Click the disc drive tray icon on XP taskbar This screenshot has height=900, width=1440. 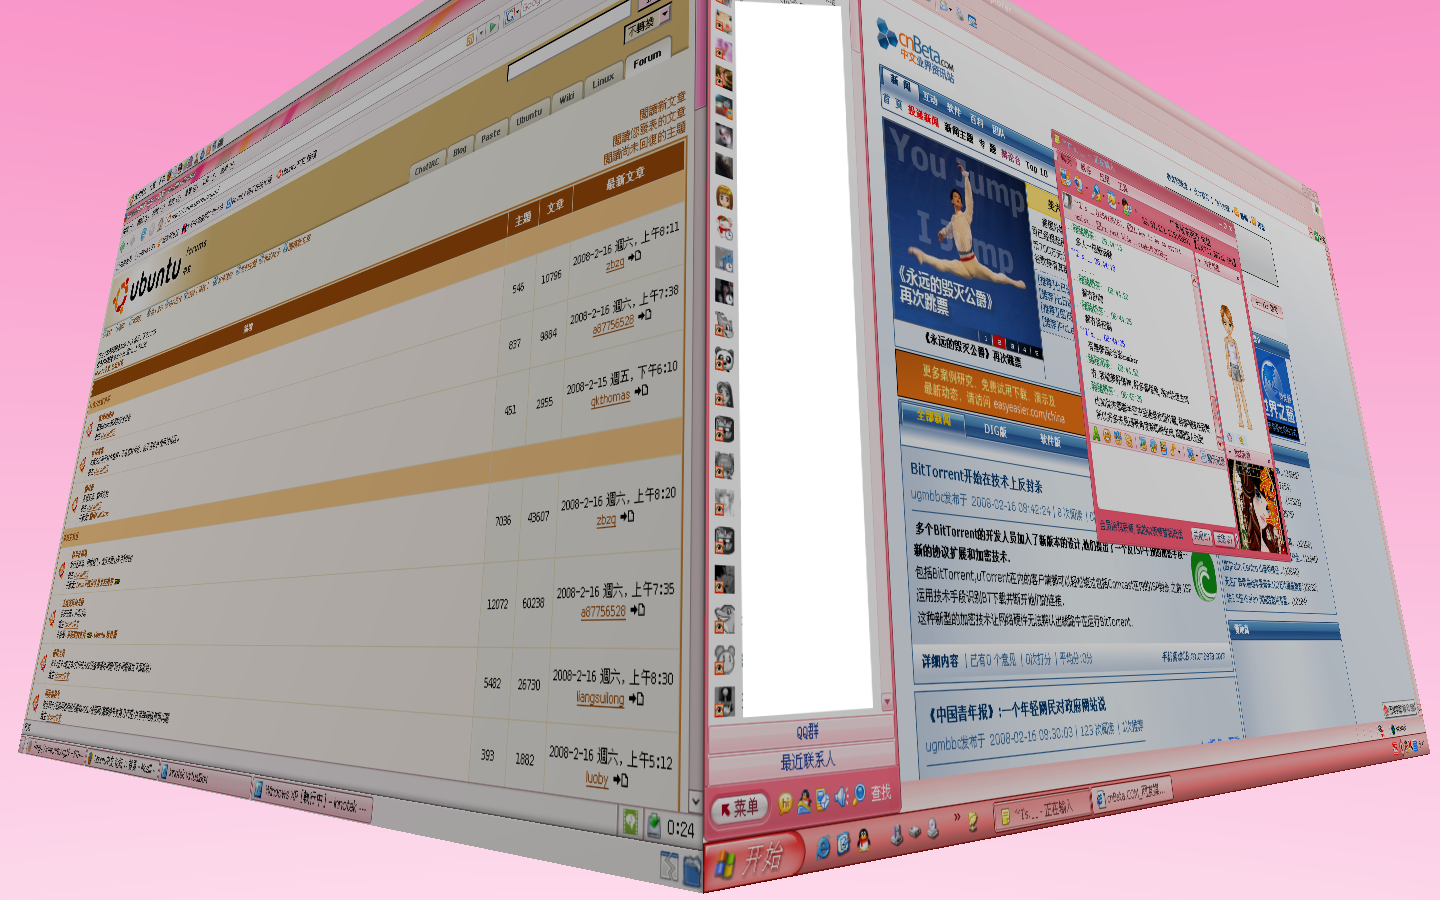coord(932,829)
